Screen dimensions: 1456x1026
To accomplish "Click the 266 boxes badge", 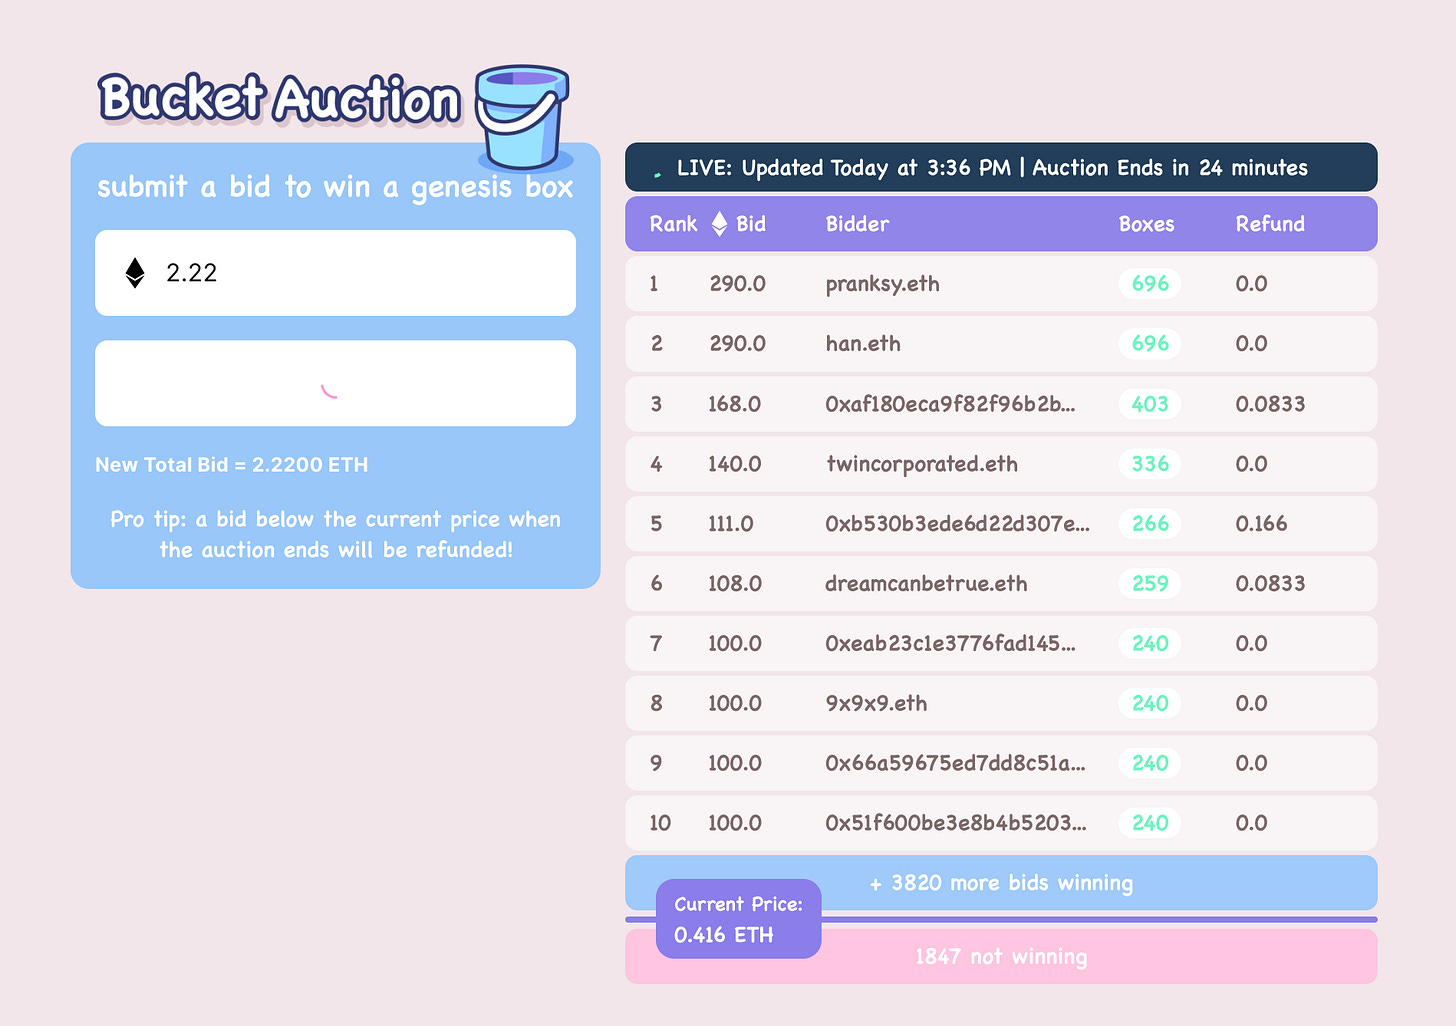I will (1150, 524).
